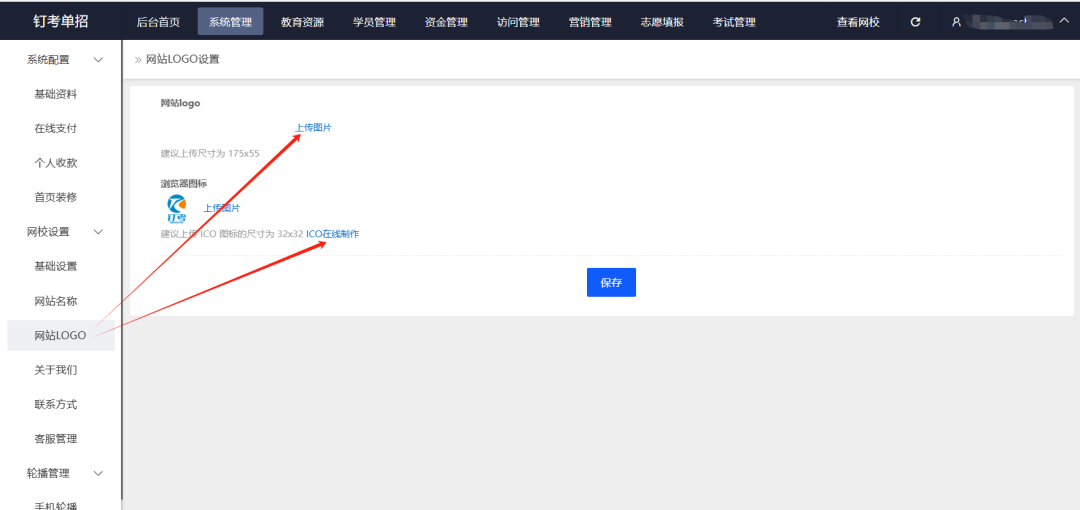Select 在线支付 in the sidebar
This screenshot has width=1080, height=510.
coord(56,128)
